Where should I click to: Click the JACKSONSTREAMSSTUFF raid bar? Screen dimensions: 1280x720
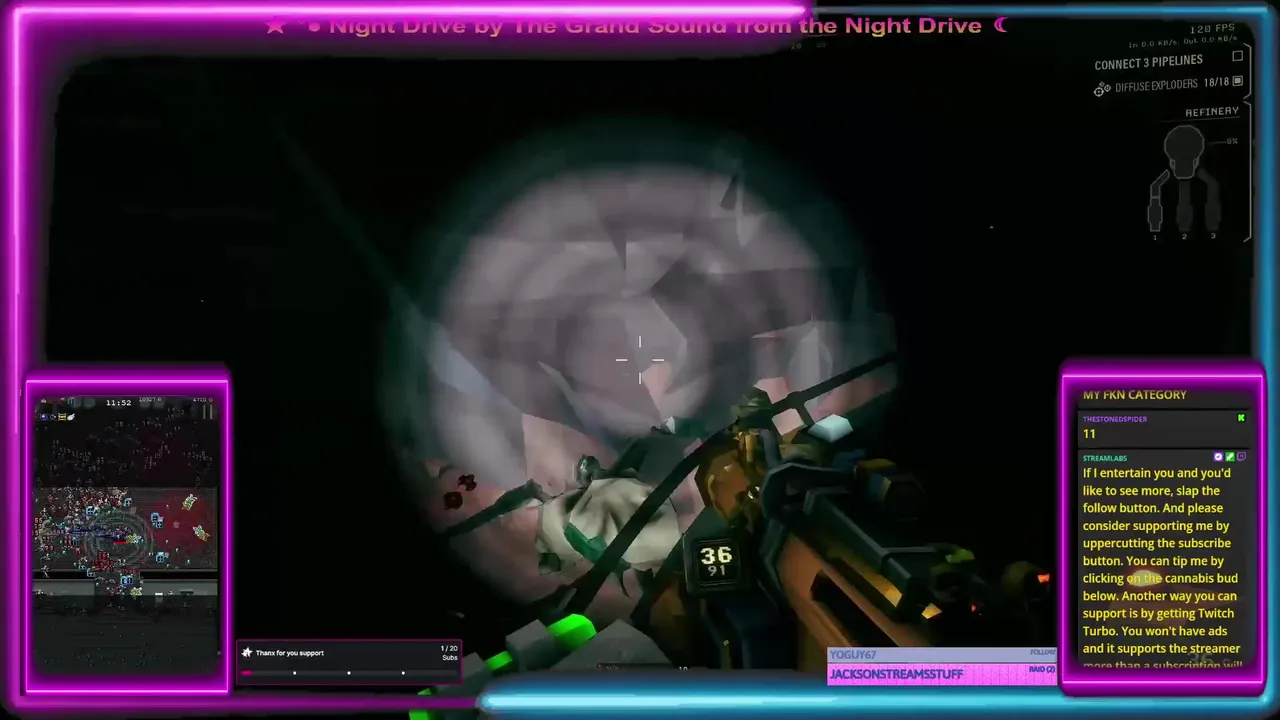pyautogui.click(x=942, y=674)
